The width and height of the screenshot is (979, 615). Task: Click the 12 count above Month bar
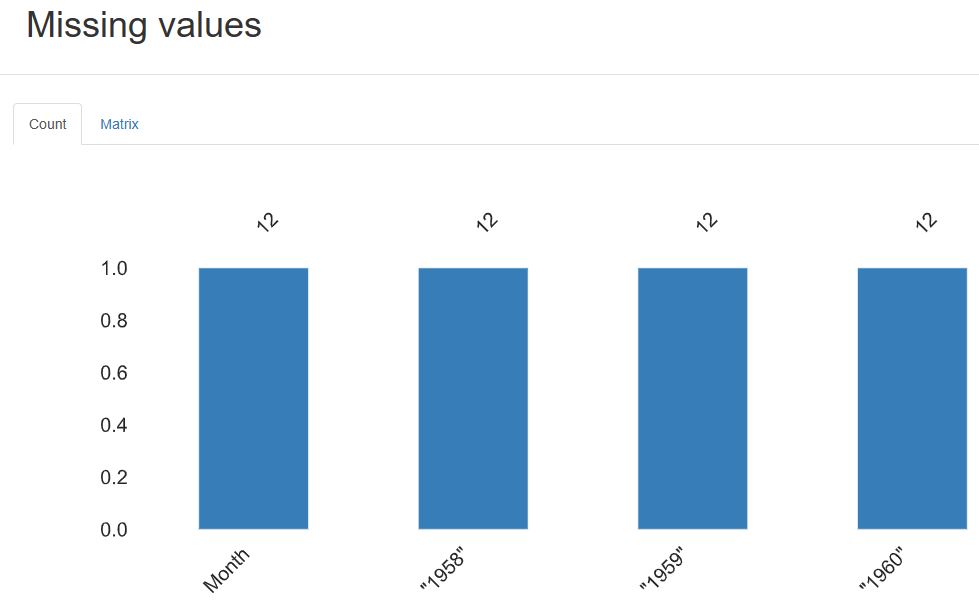point(267,220)
